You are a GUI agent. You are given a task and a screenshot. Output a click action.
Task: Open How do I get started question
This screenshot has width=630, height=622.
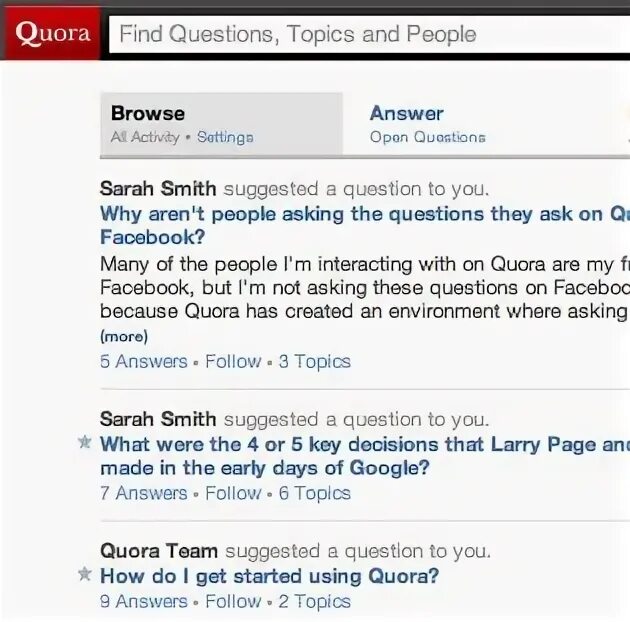click(269, 576)
